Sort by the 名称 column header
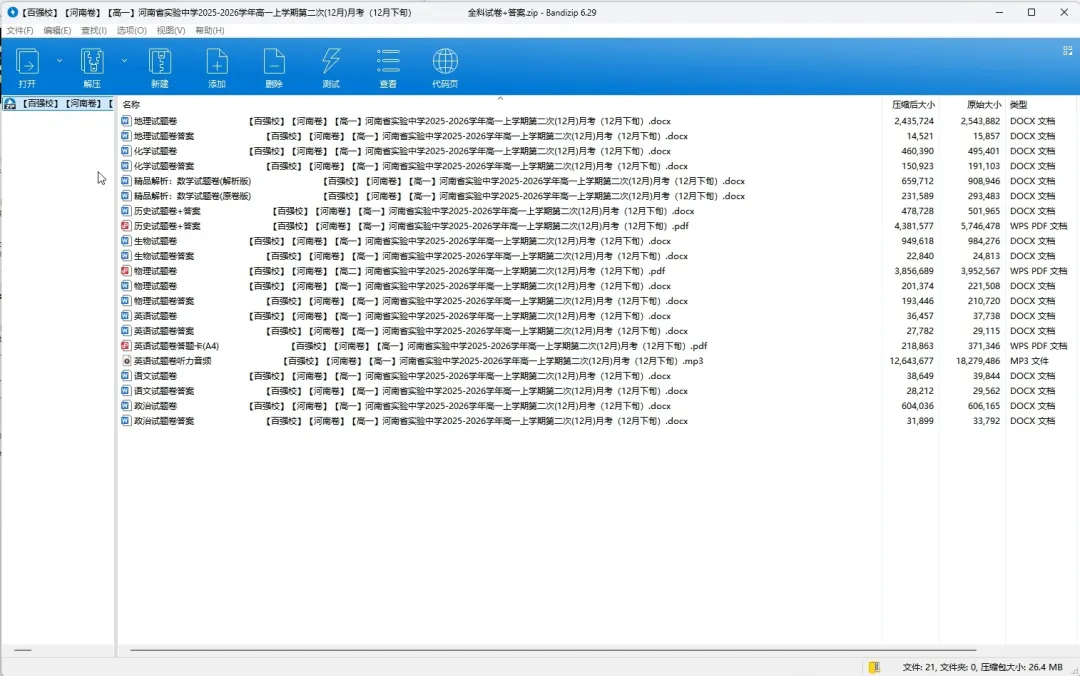 click(131, 105)
